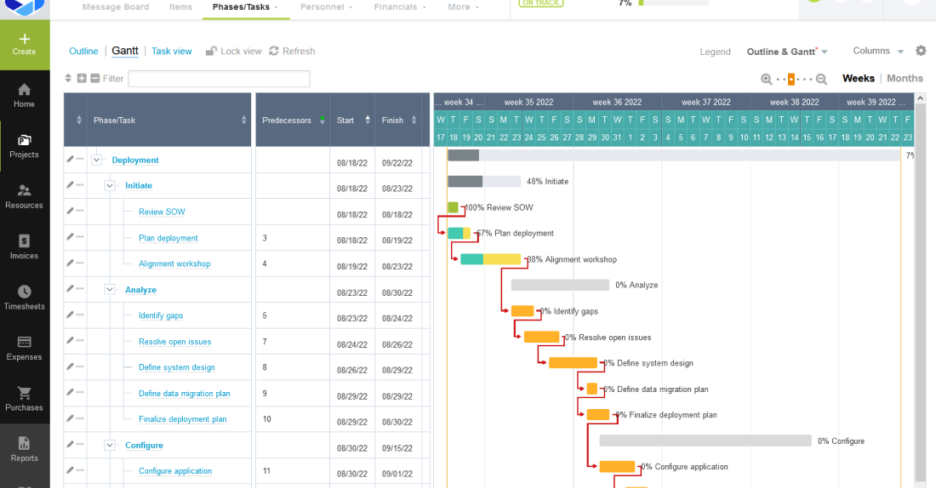Open Expenses in the sidebar

point(24,349)
